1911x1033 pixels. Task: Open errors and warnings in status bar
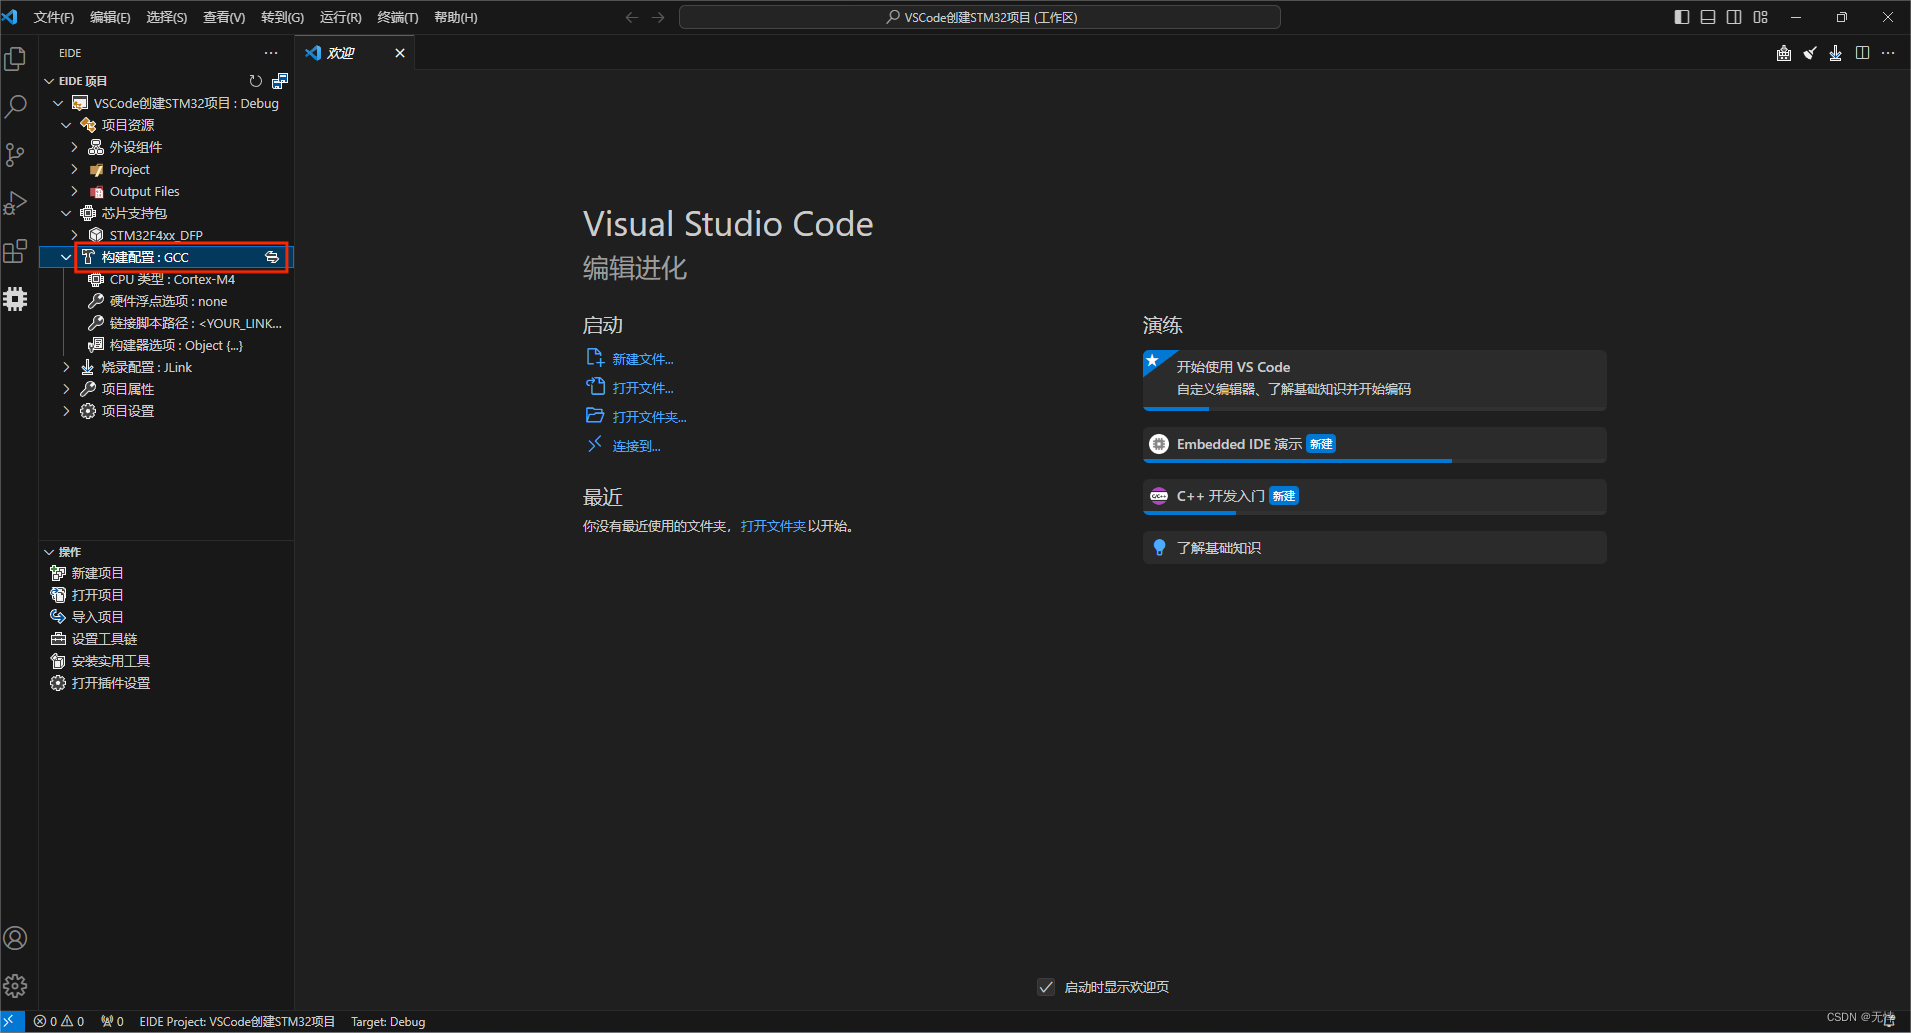59,1021
